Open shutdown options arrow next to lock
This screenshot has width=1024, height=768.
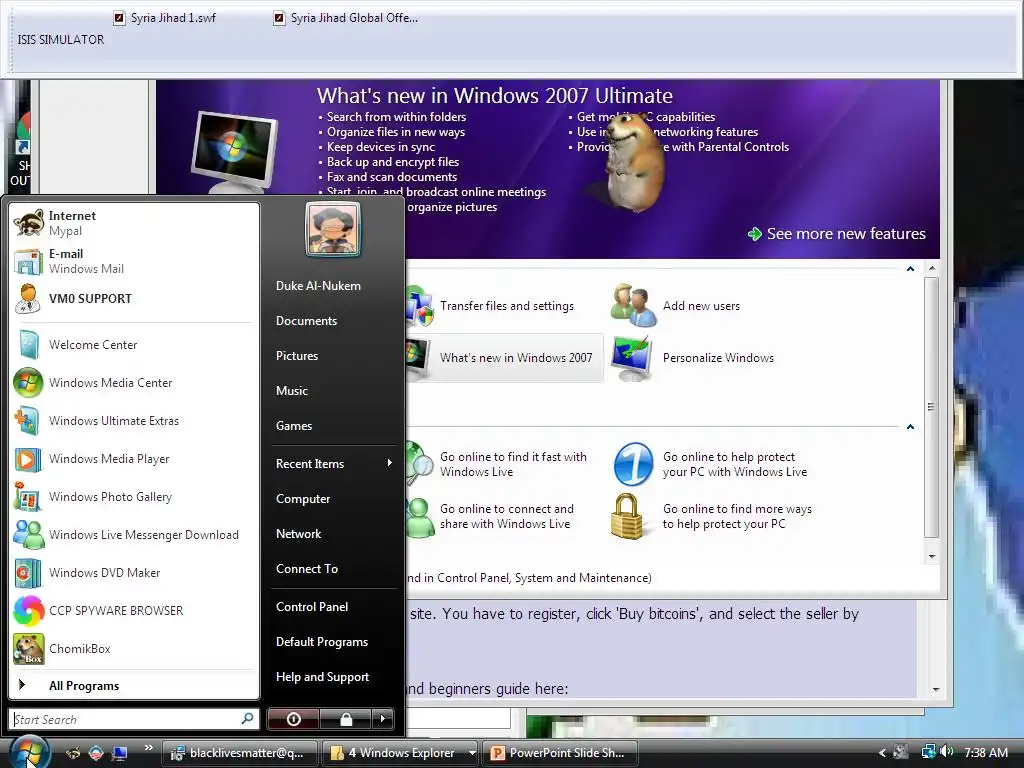coord(383,719)
